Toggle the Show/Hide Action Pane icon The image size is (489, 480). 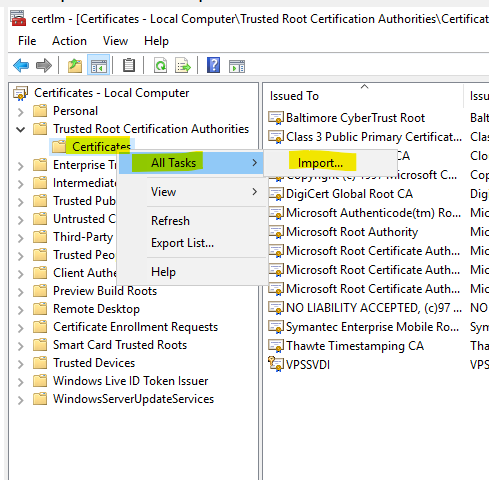pyautogui.click(x=237, y=66)
